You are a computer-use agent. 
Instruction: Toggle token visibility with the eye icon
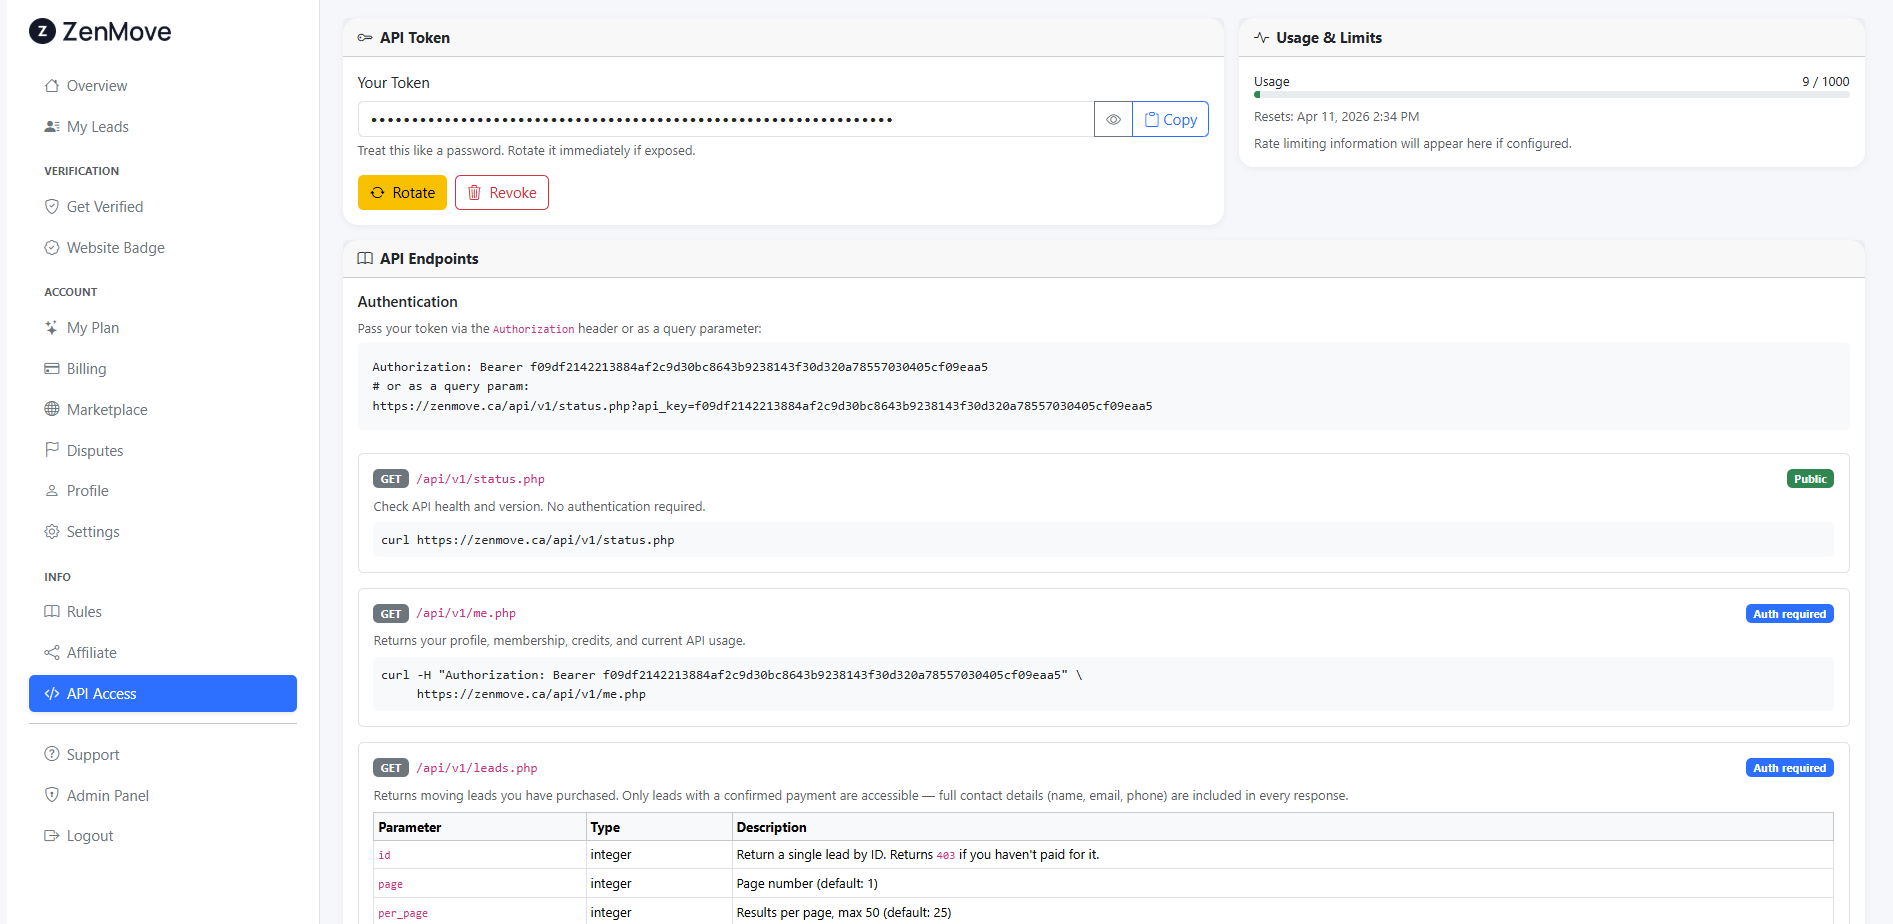[x=1113, y=120]
